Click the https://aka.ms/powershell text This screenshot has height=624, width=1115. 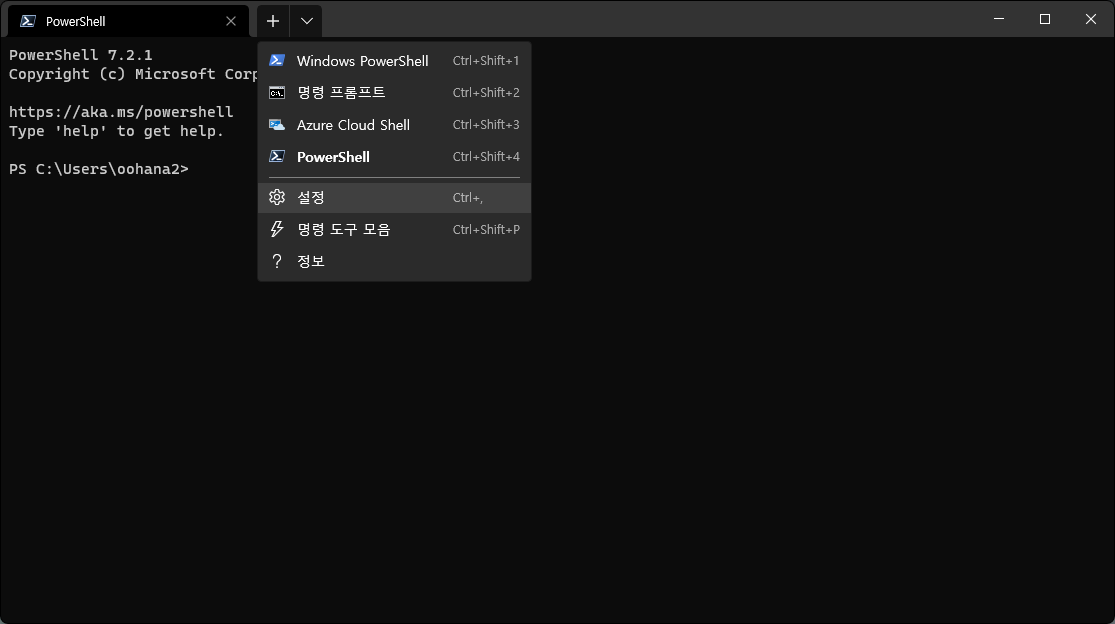click(121, 112)
